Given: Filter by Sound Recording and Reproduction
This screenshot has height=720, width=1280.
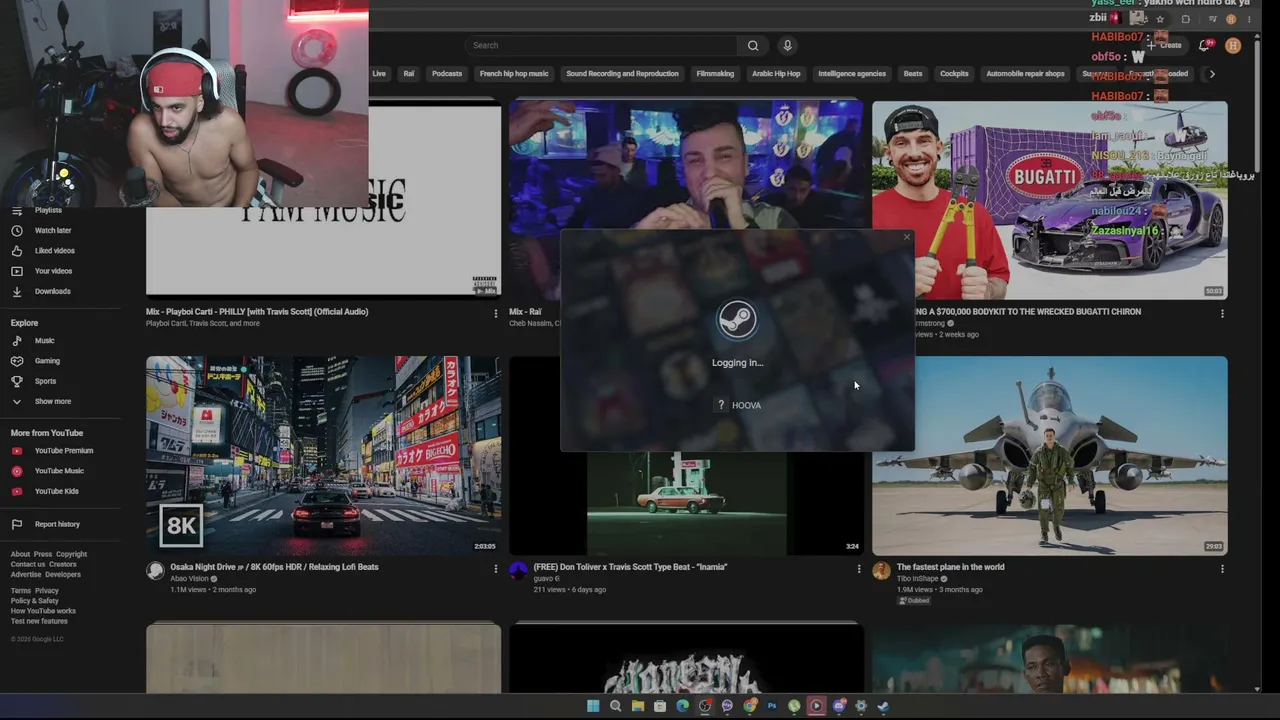Looking at the screenshot, I should tap(622, 73).
